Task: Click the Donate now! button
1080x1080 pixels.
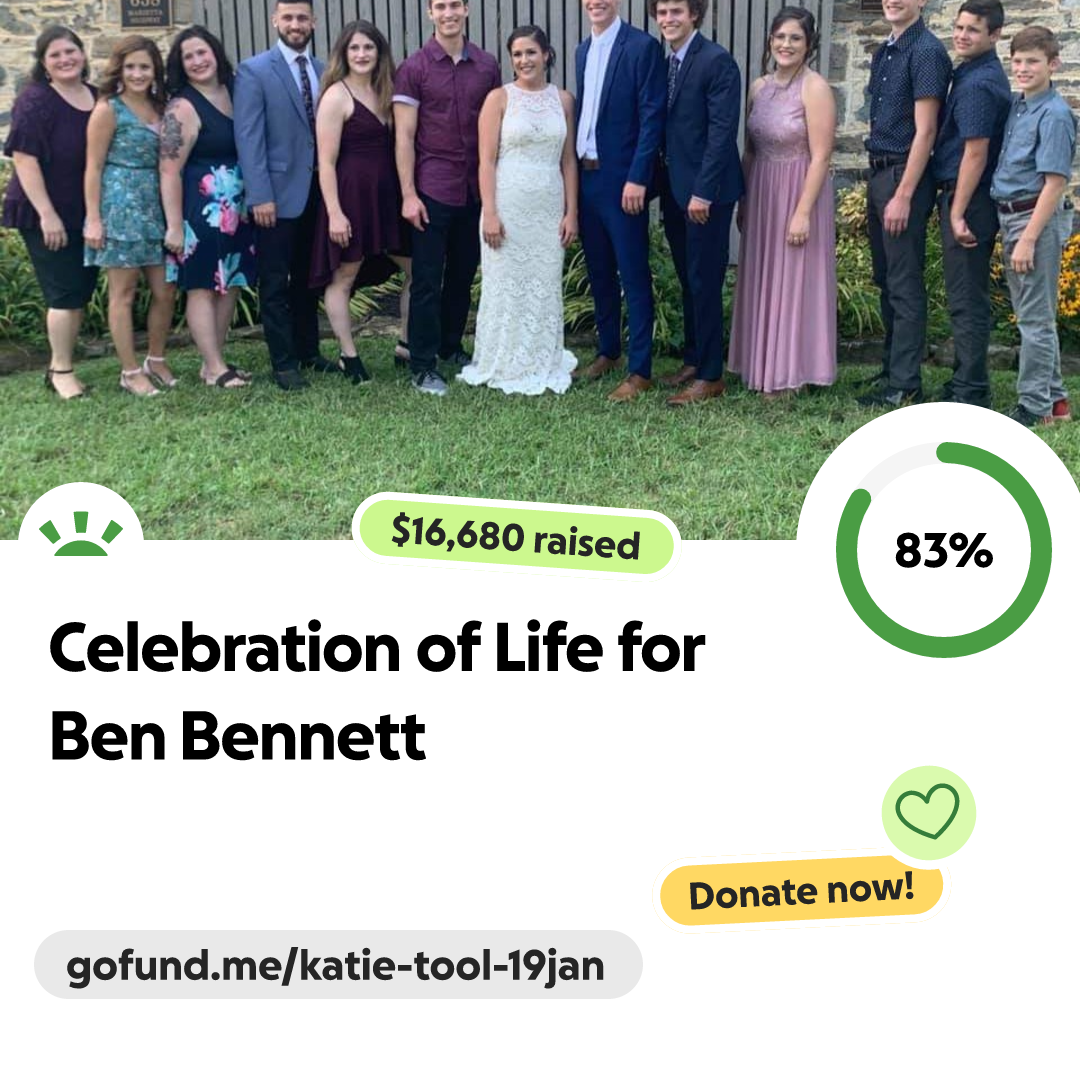Action: click(801, 892)
